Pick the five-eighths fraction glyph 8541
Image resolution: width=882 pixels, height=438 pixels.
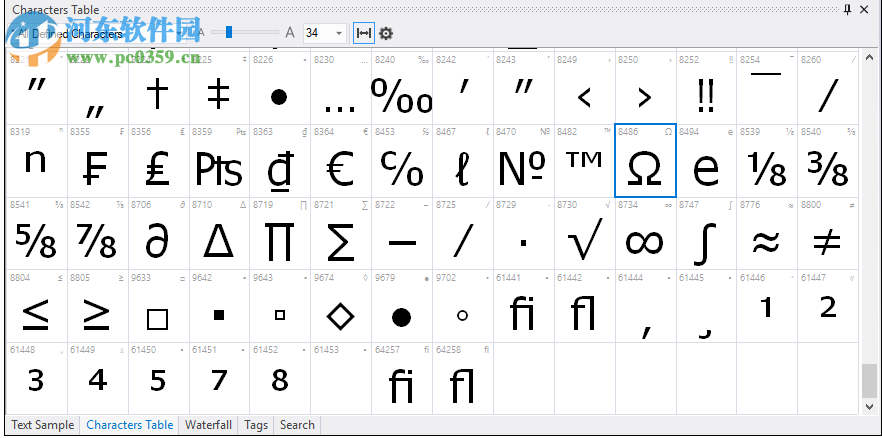pos(37,233)
